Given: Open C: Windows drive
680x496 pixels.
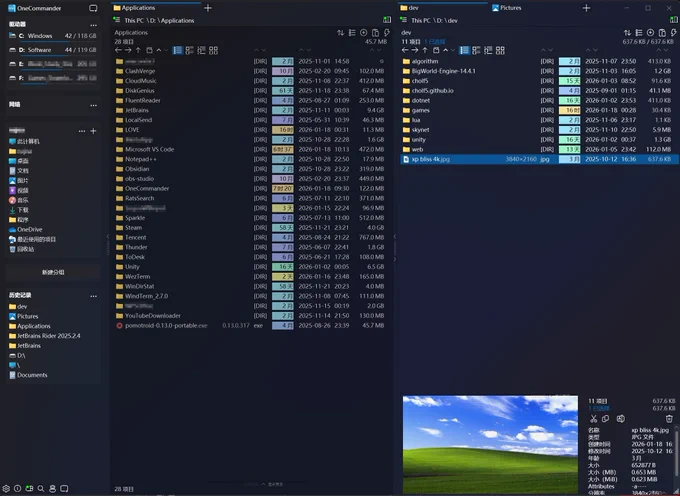Looking at the screenshot, I should pos(53,36).
